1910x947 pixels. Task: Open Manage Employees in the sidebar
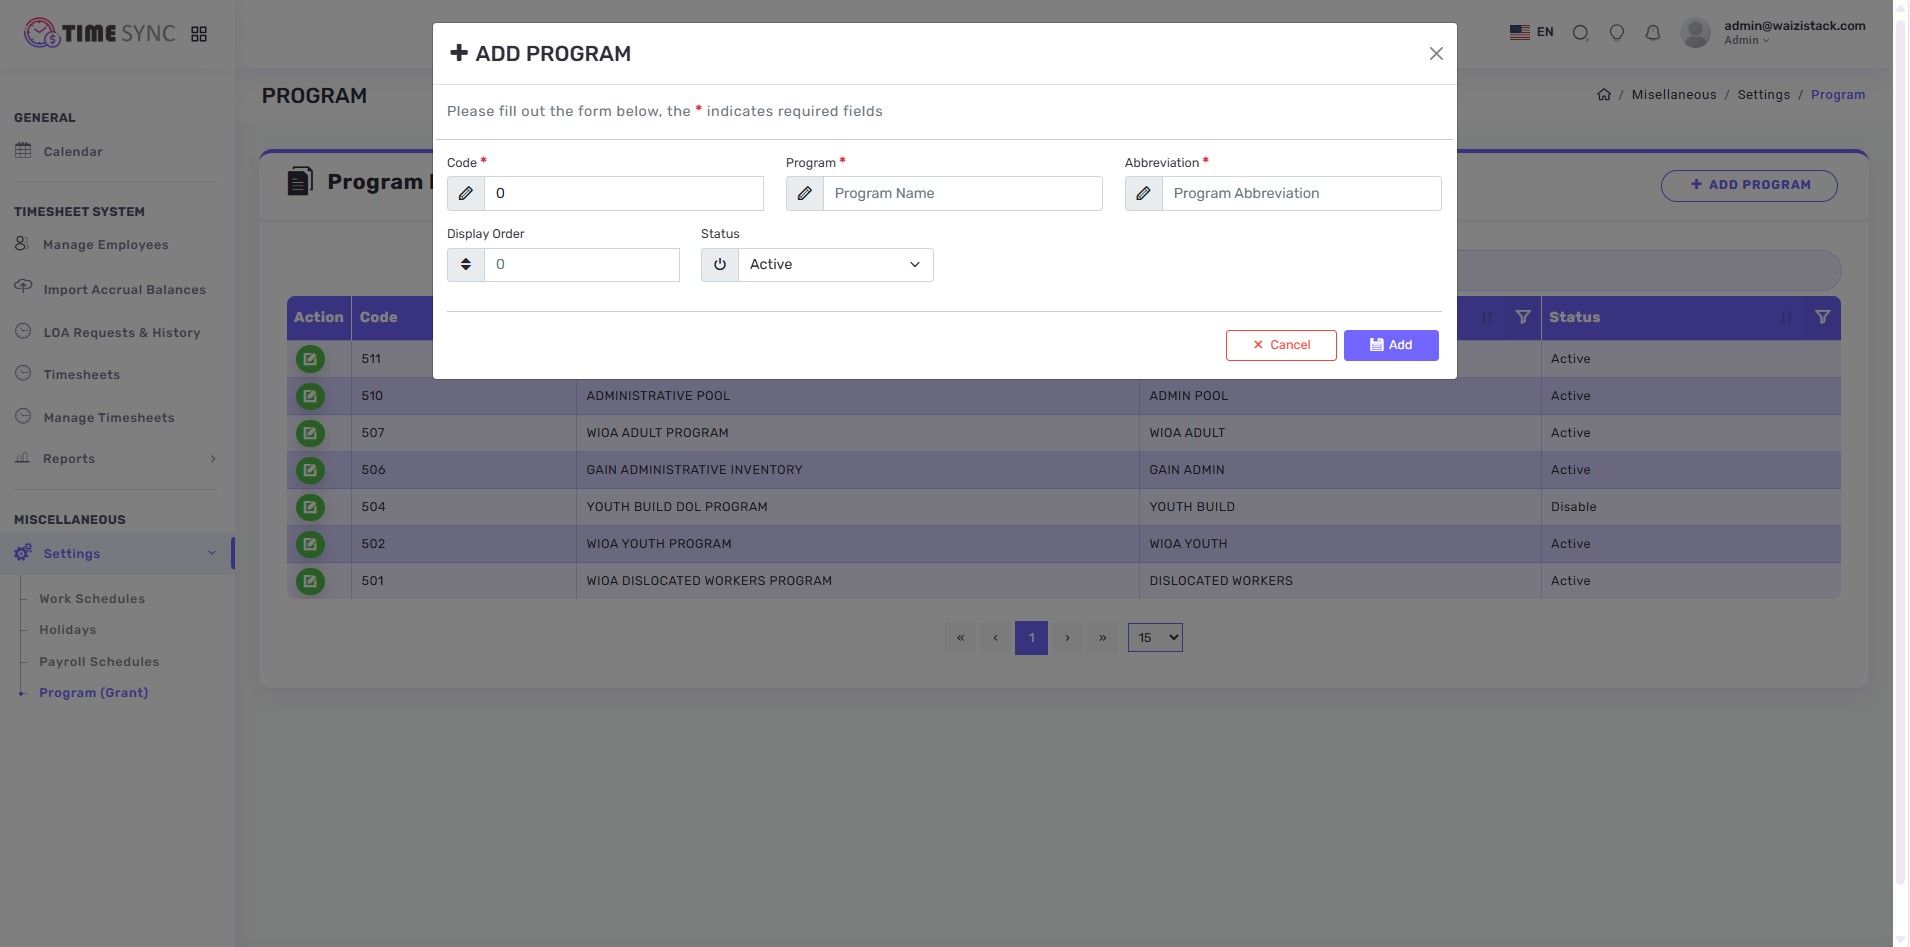click(x=105, y=245)
